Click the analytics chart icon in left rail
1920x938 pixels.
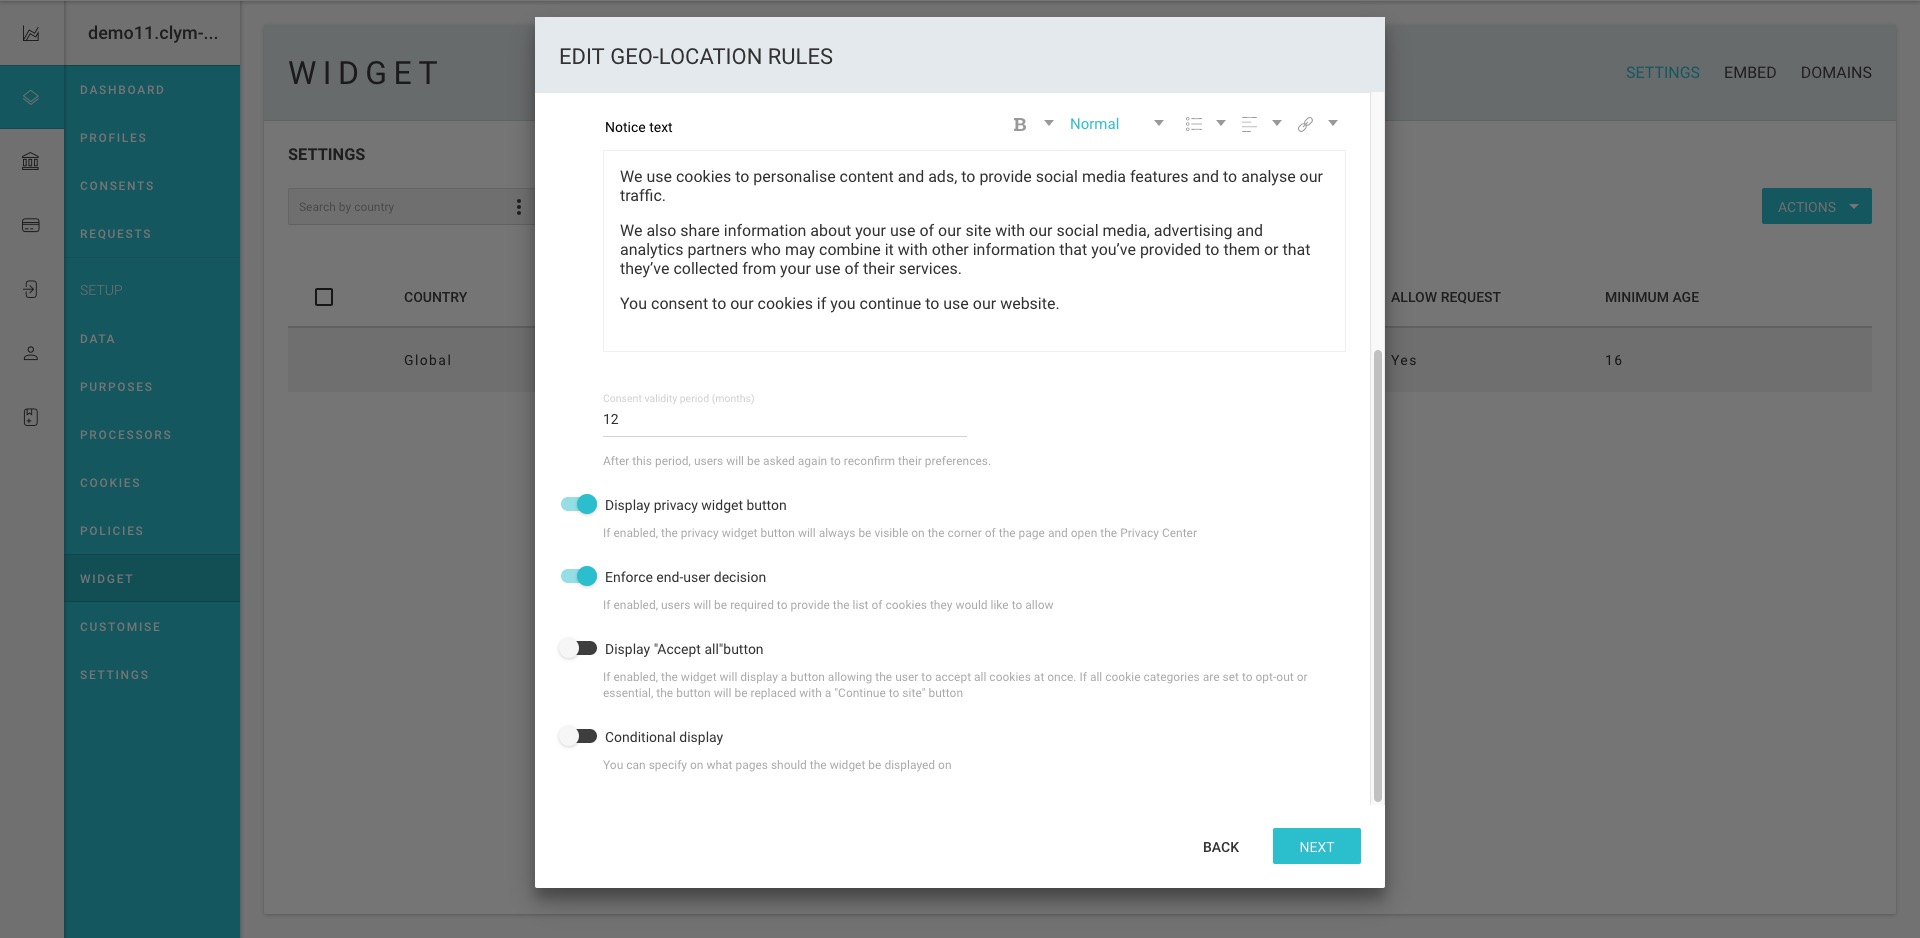[x=31, y=33]
